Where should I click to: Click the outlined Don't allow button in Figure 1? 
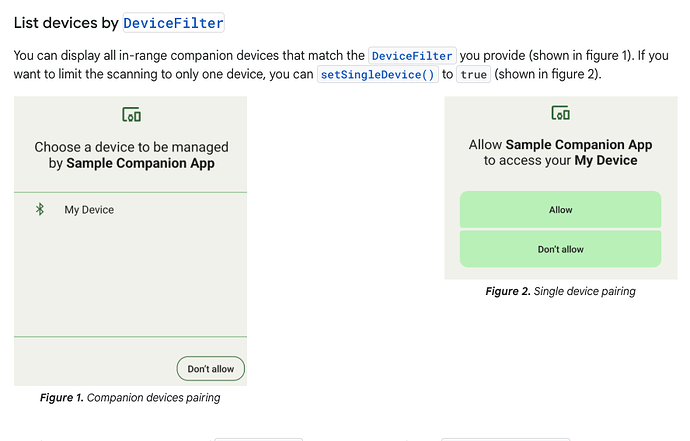coord(211,369)
